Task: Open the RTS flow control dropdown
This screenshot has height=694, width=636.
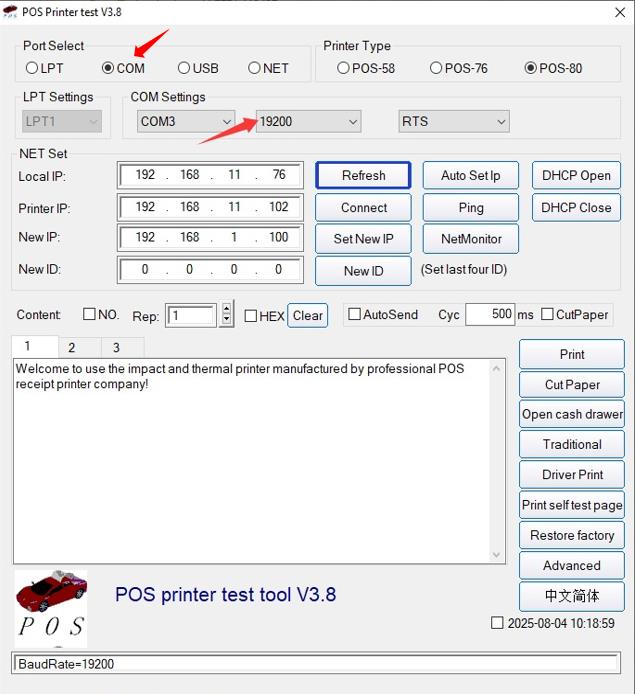Action: [x=454, y=121]
